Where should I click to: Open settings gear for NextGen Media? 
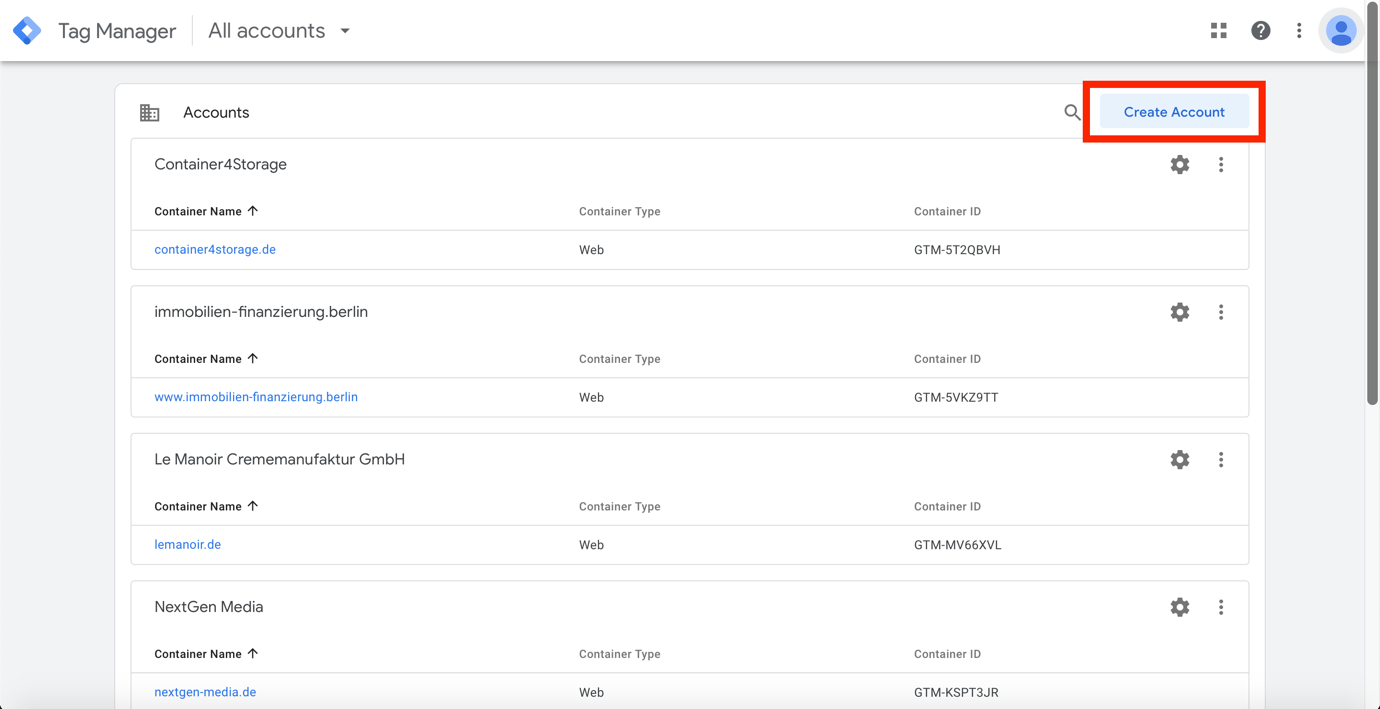pyautogui.click(x=1180, y=607)
